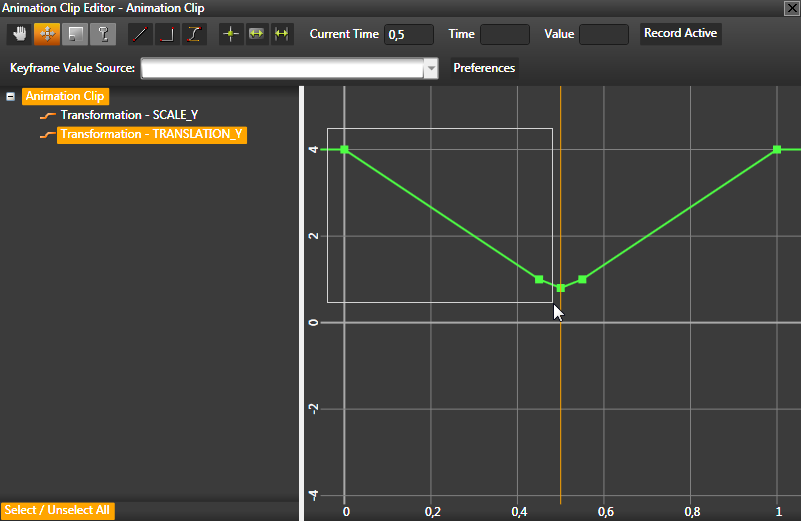Image resolution: width=801 pixels, height=521 pixels.
Task: Set step interpolation mode
Action: pos(168,34)
